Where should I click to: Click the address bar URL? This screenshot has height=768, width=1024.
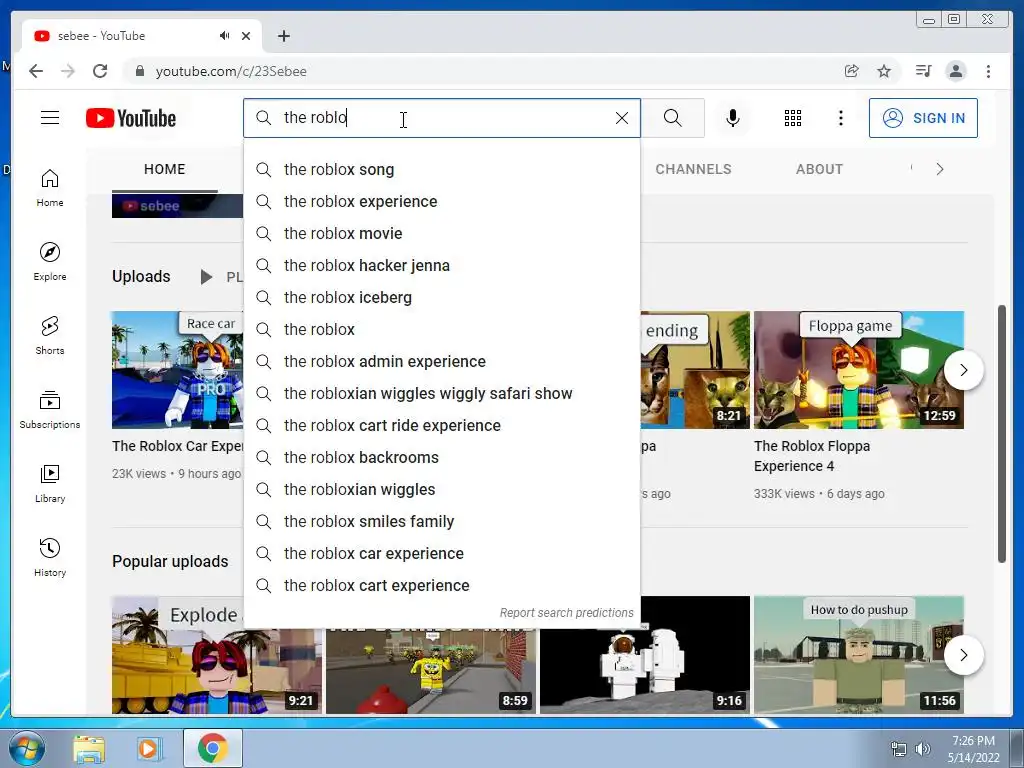coord(231,71)
